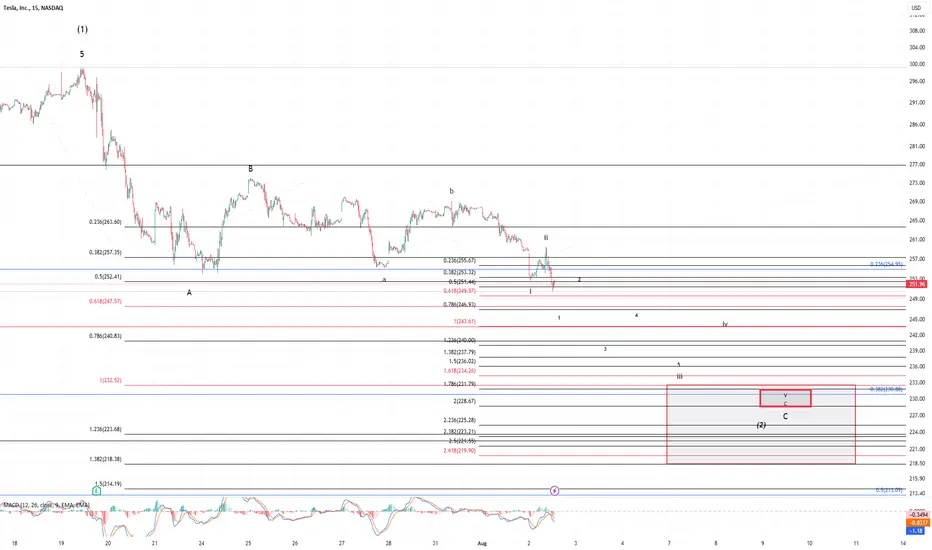
Task: Select the red 2.618(219.90) extension label
Action: tap(459, 451)
